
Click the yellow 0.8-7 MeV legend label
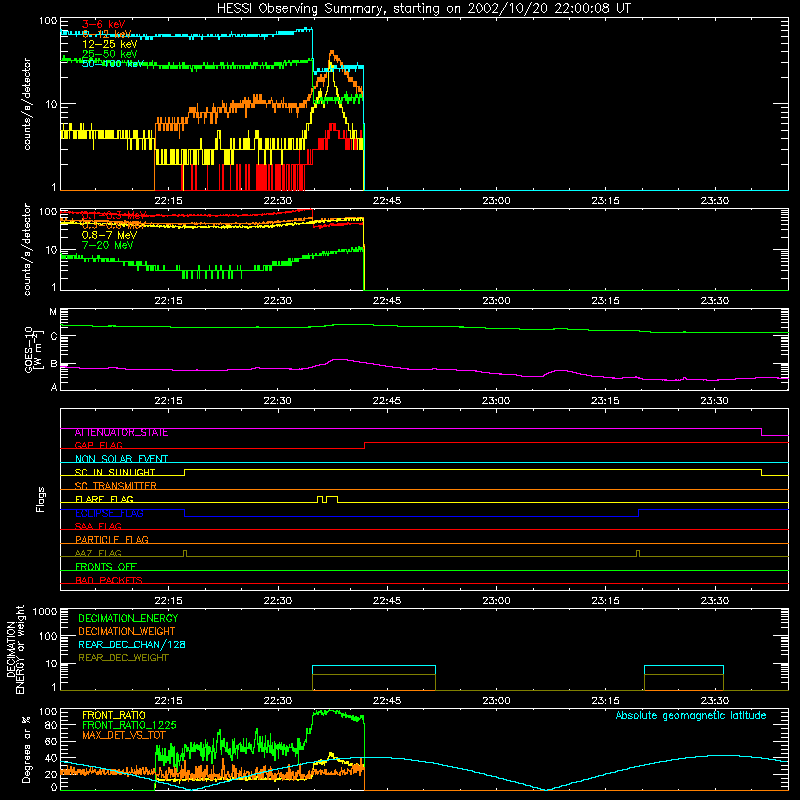(109, 235)
